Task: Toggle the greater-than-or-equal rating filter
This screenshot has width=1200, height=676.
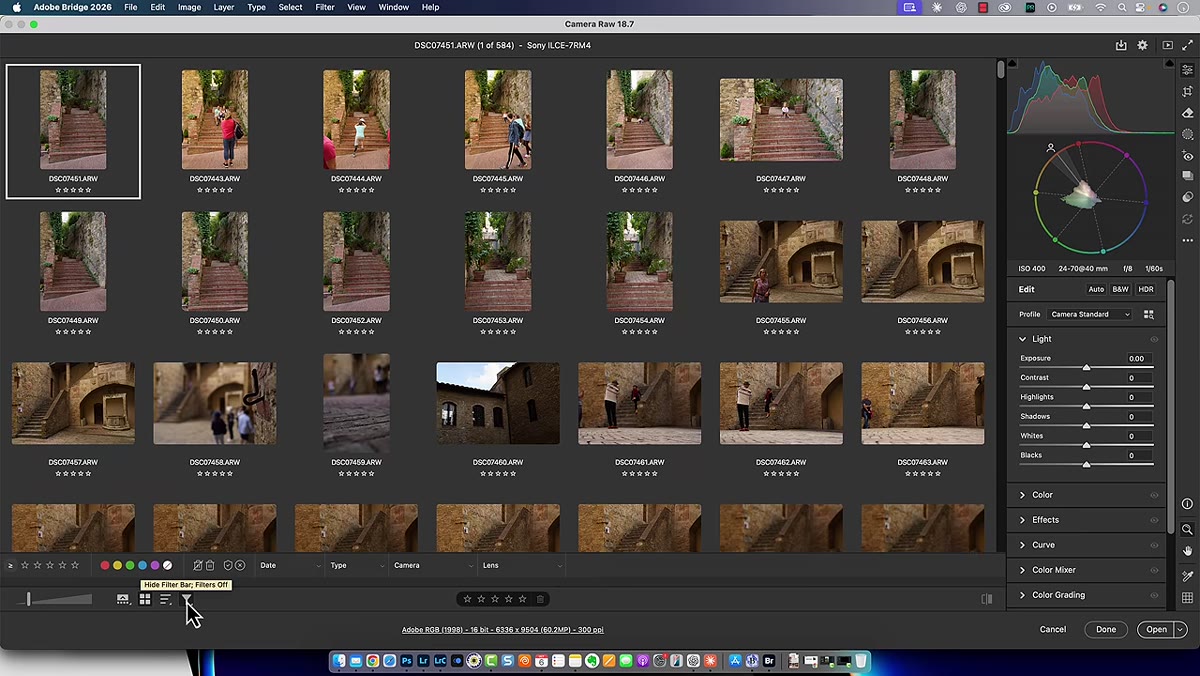Action: [x=11, y=565]
